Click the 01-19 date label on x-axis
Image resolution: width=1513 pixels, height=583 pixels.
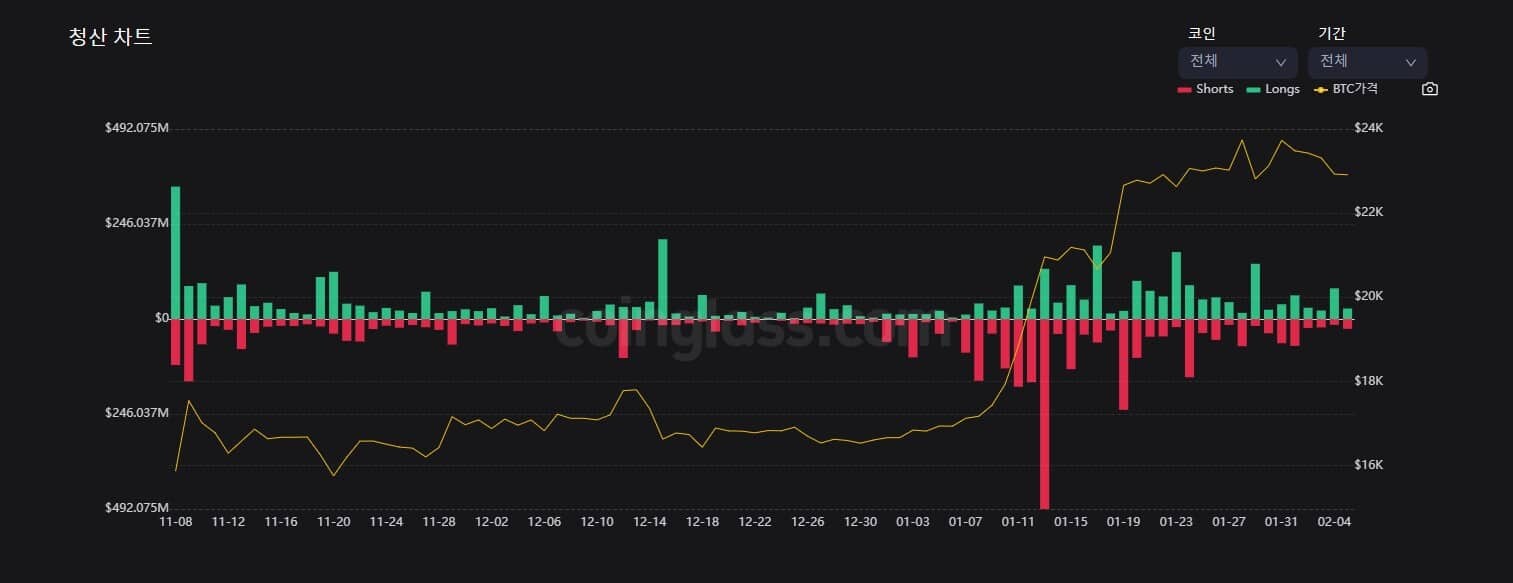point(1123,522)
